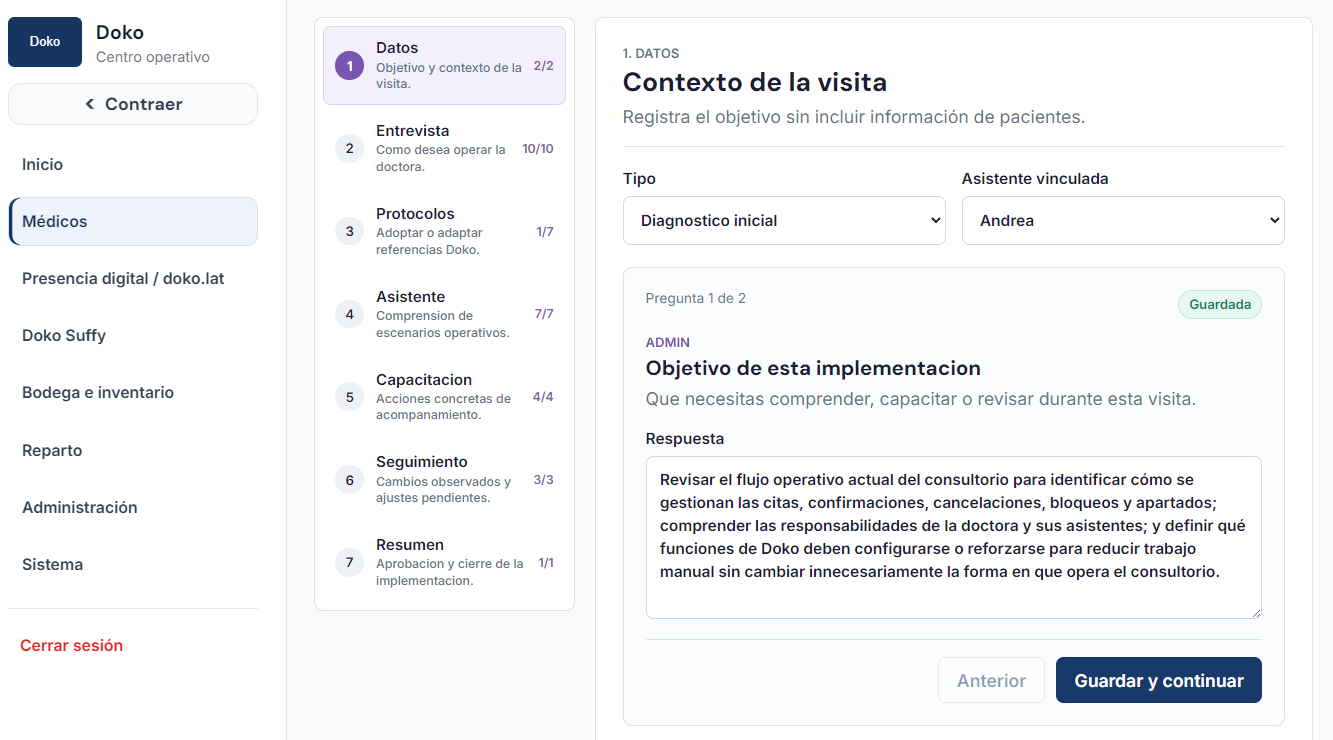Click the Anterior button

[x=991, y=680]
